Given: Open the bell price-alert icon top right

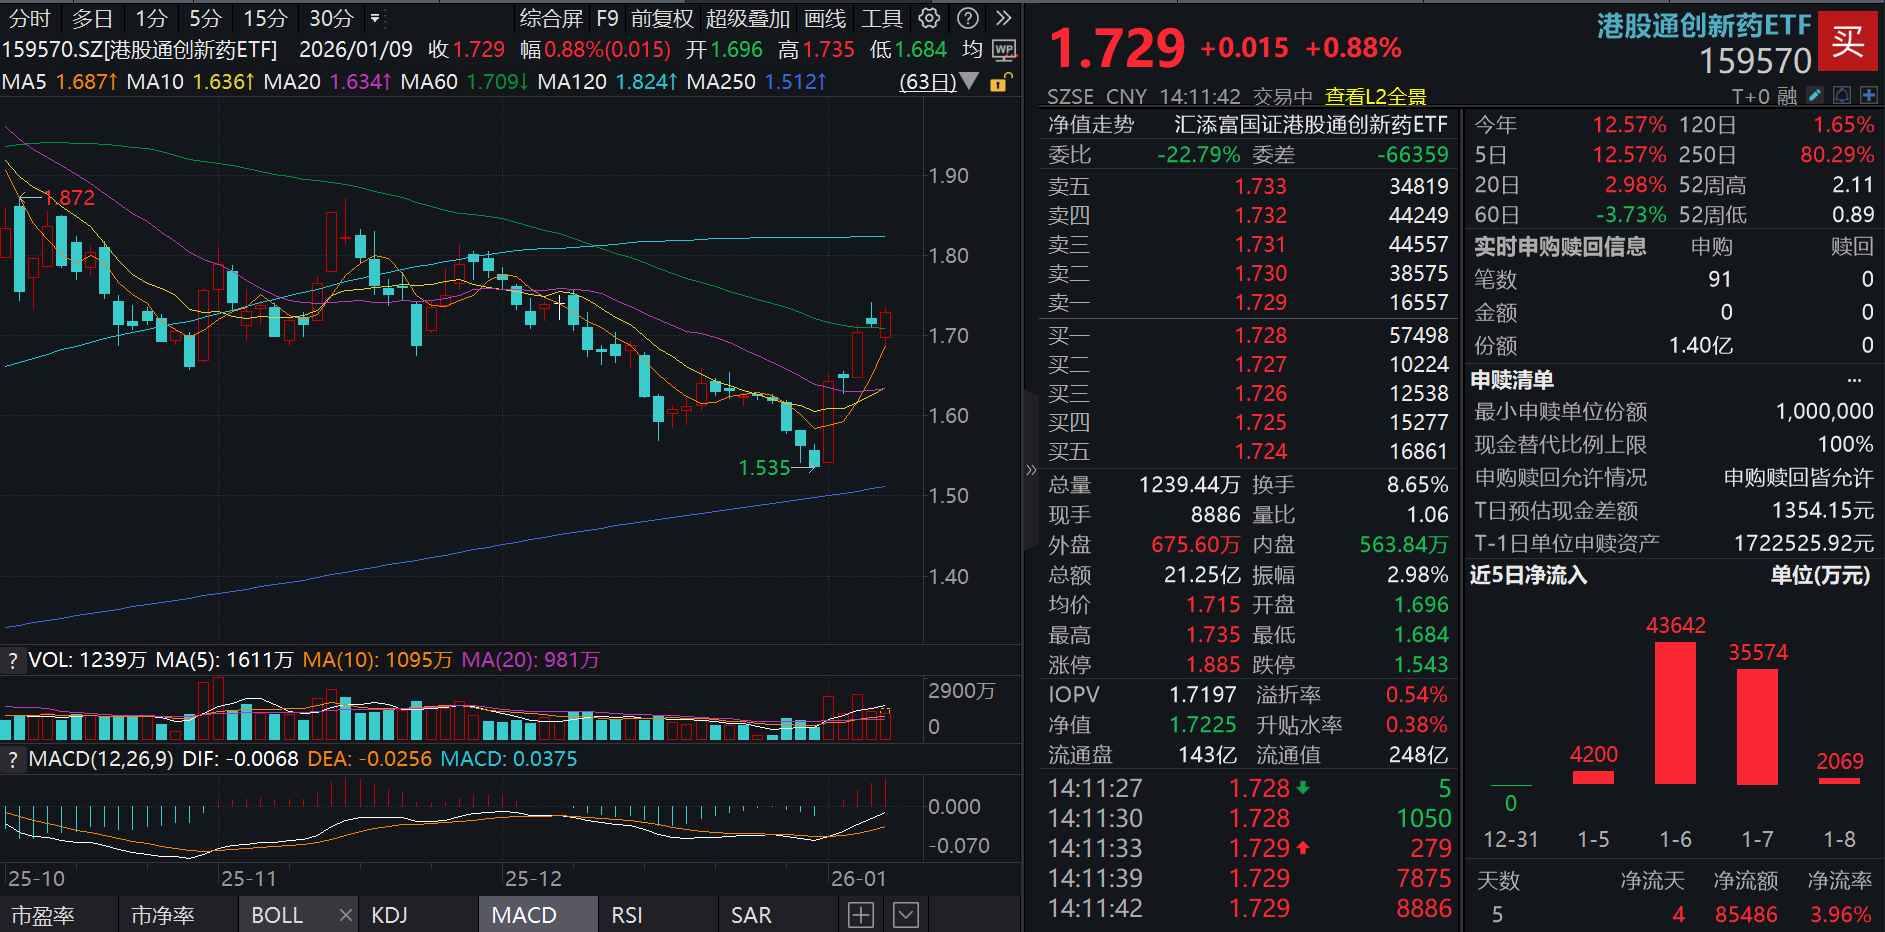Looking at the screenshot, I should point(1841,94).
